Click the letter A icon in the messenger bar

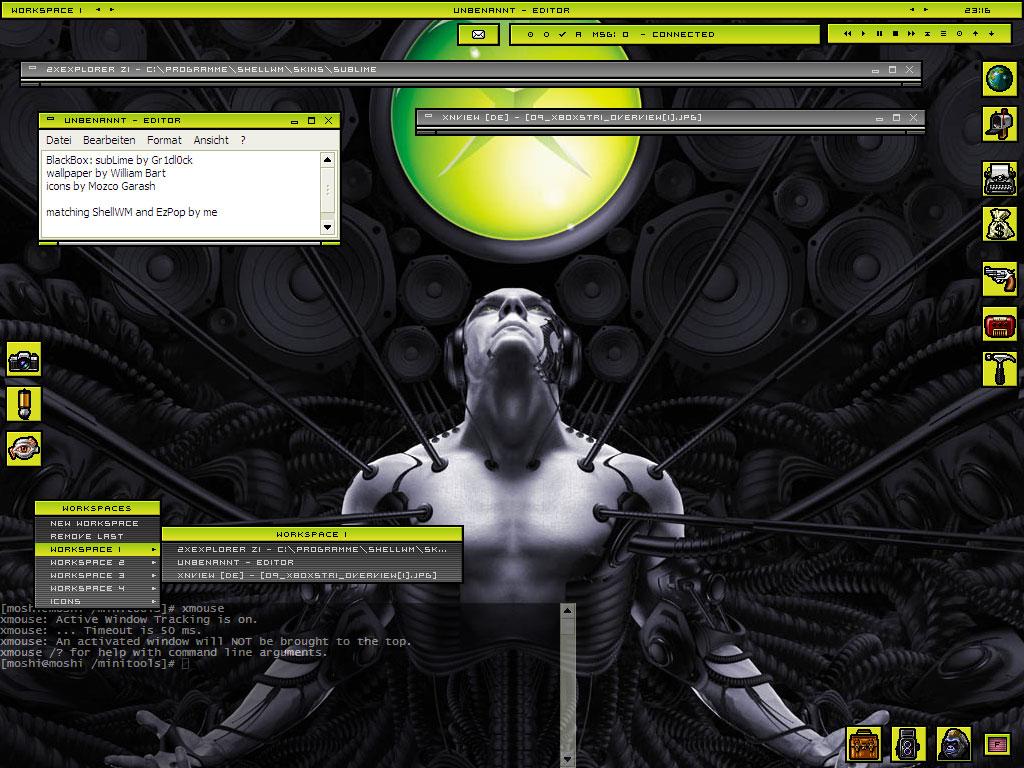coord(579,35)
